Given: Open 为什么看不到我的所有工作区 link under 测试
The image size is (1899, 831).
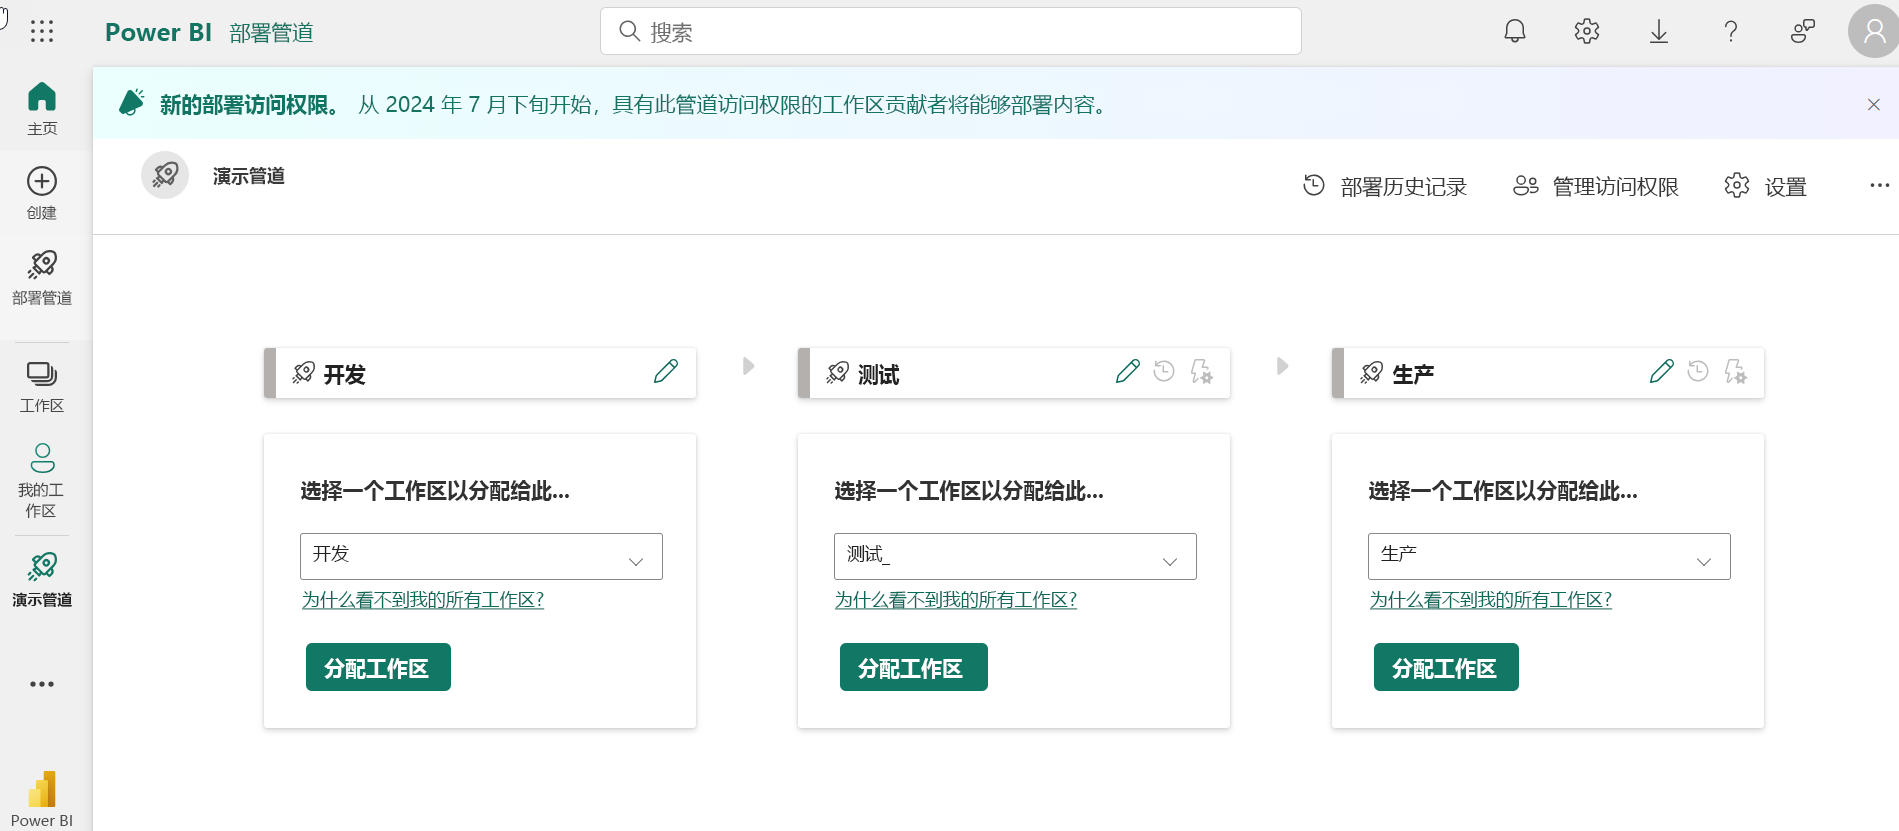Looking at the screenshot, I should coord(956,600).
